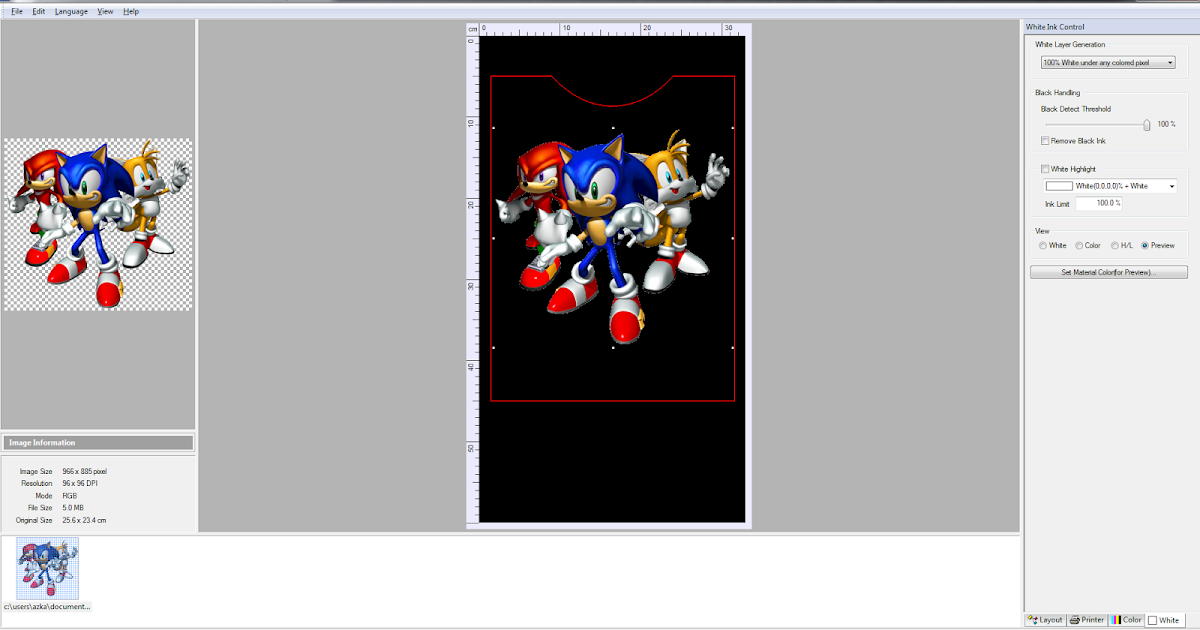Select Color view radio button
1200x630 pixels.
(x=1079, y=245)
